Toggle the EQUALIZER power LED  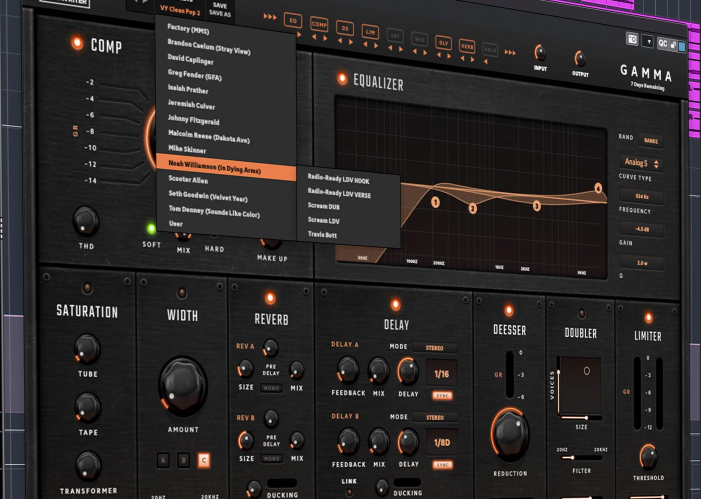pyautogui.click(x=342, y=78)
